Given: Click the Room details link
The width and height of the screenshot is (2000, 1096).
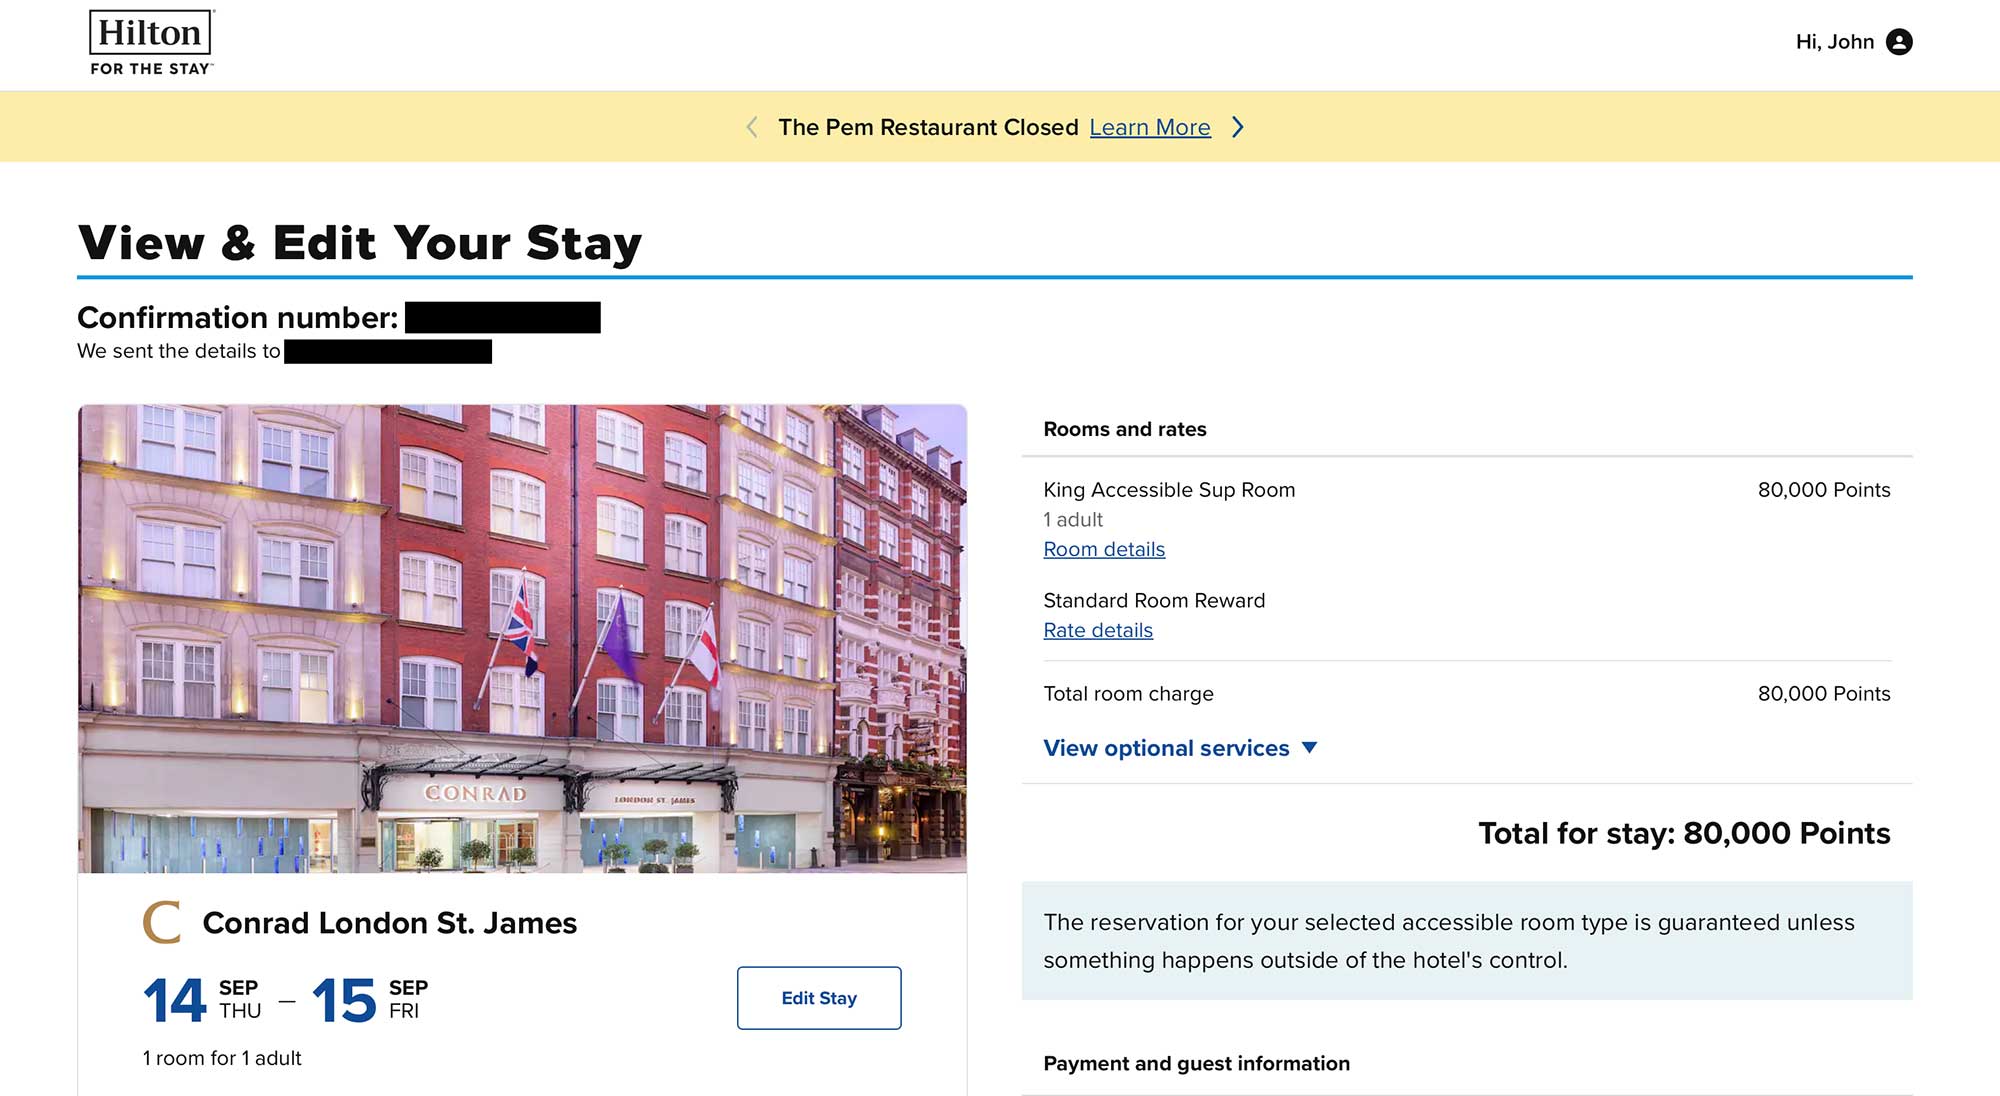Looking at the screenshot, I should (x=1104, y=549).
